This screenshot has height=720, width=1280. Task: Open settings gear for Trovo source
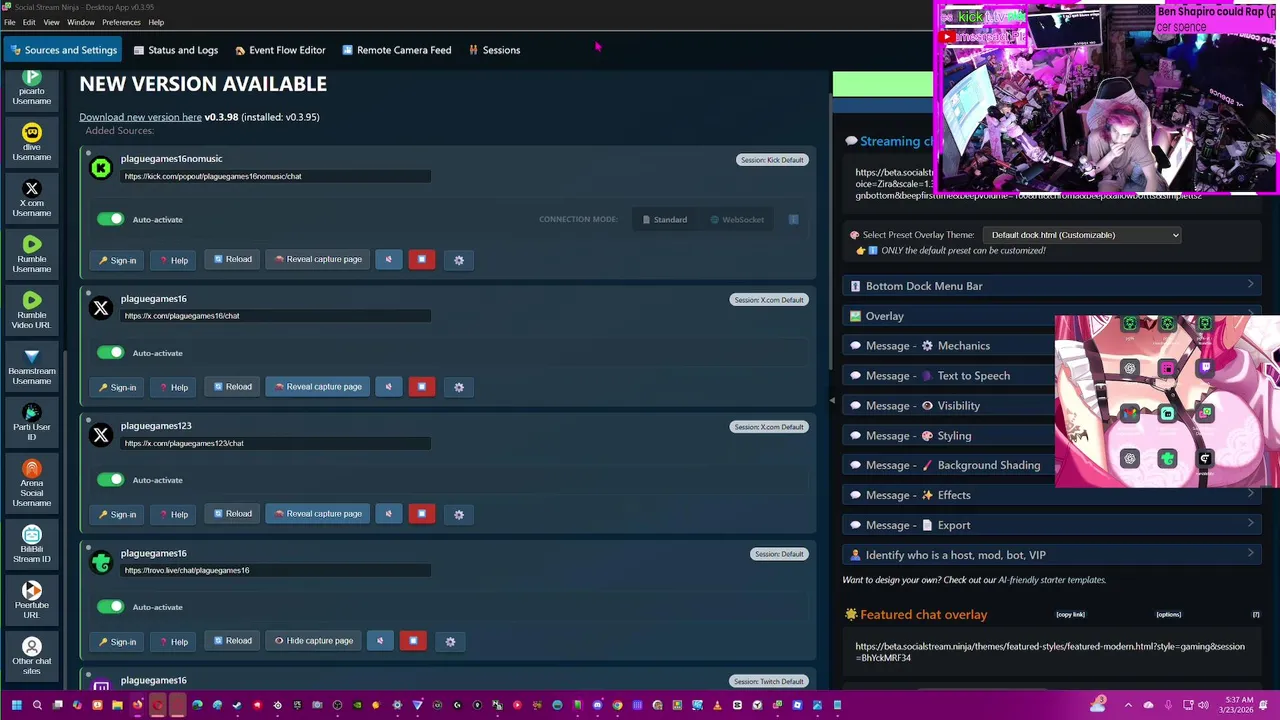tap(450, 641)
